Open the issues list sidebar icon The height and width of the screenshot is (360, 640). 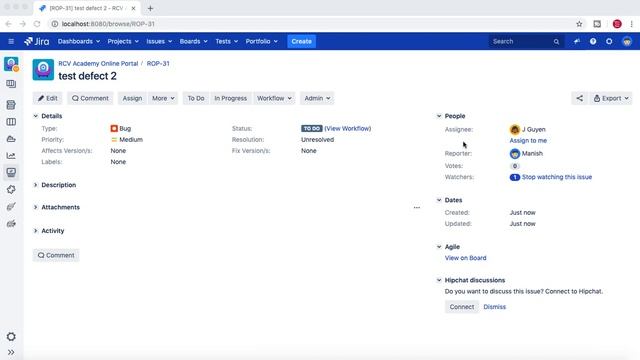coord(11,105)
